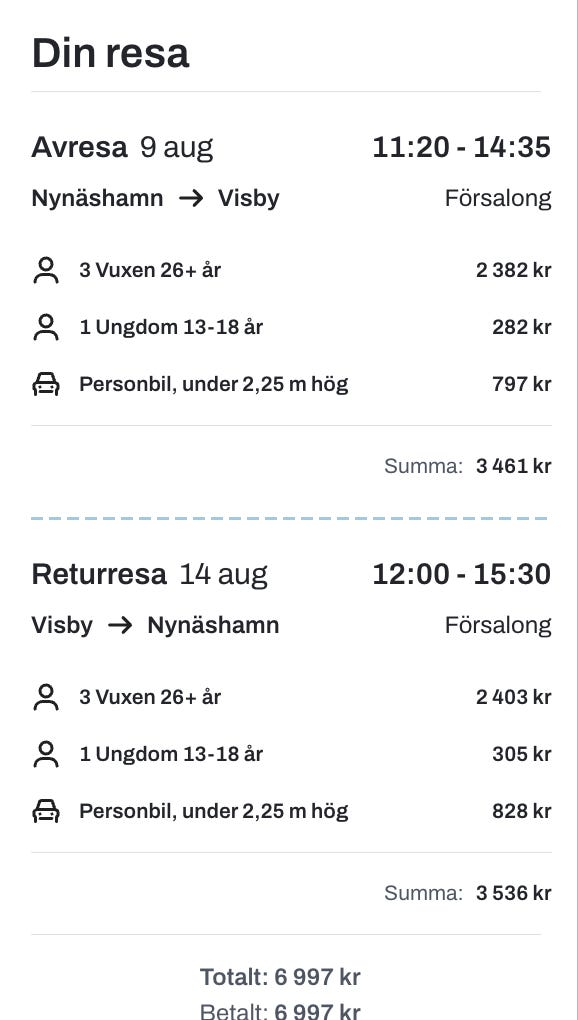The image size is (578, 1020).
Task: Click the departure Personbil price 797 kr
Action: [521, 384]
